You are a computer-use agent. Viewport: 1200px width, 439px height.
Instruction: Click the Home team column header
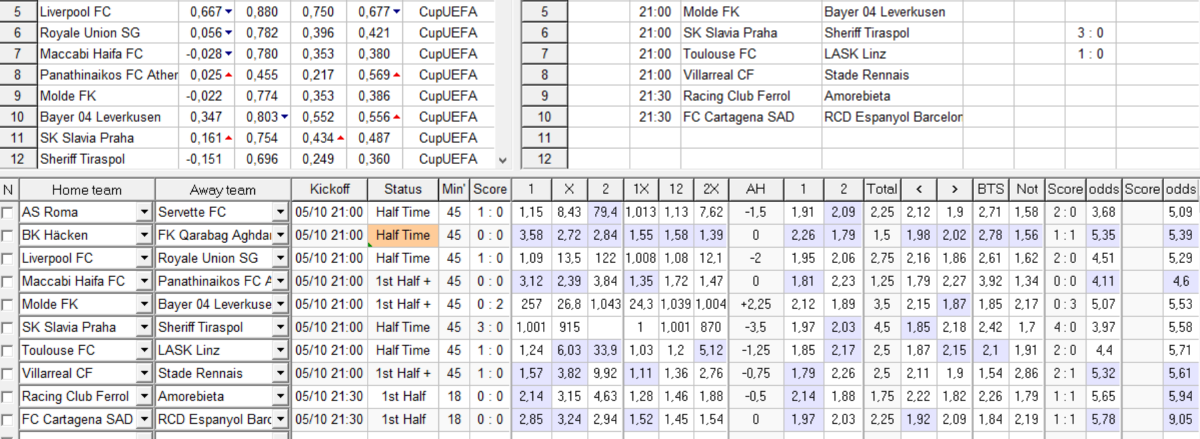click(x=85, y=190)
